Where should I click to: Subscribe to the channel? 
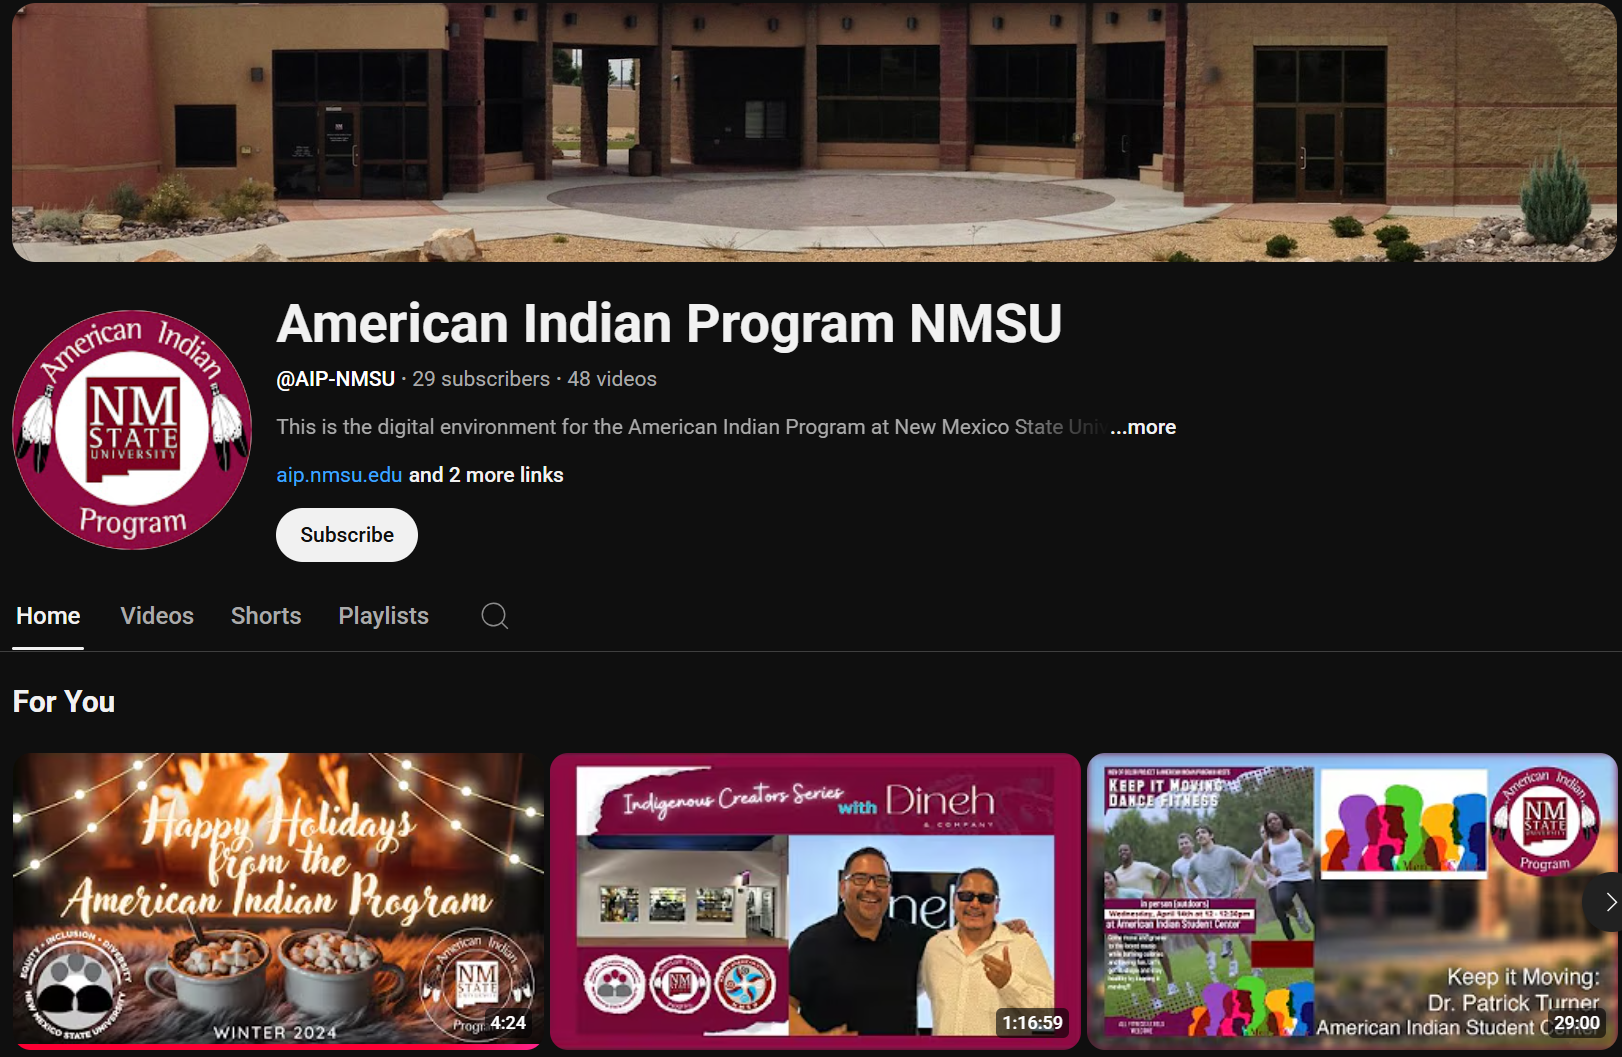[347, 535]
